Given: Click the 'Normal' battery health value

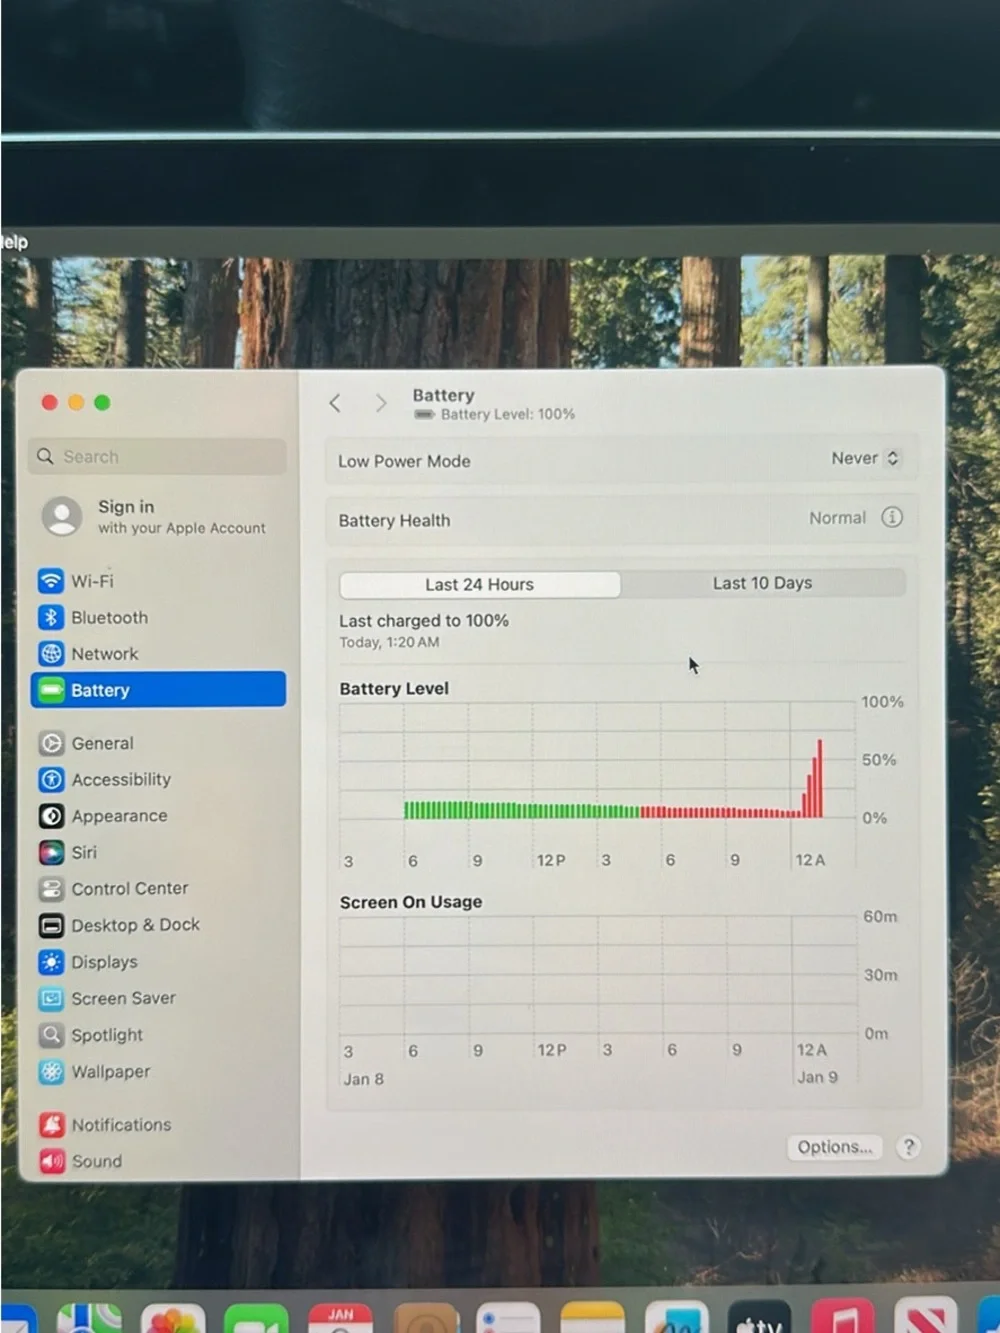Looking at the screenshot, I should click(x=837, y=518).
